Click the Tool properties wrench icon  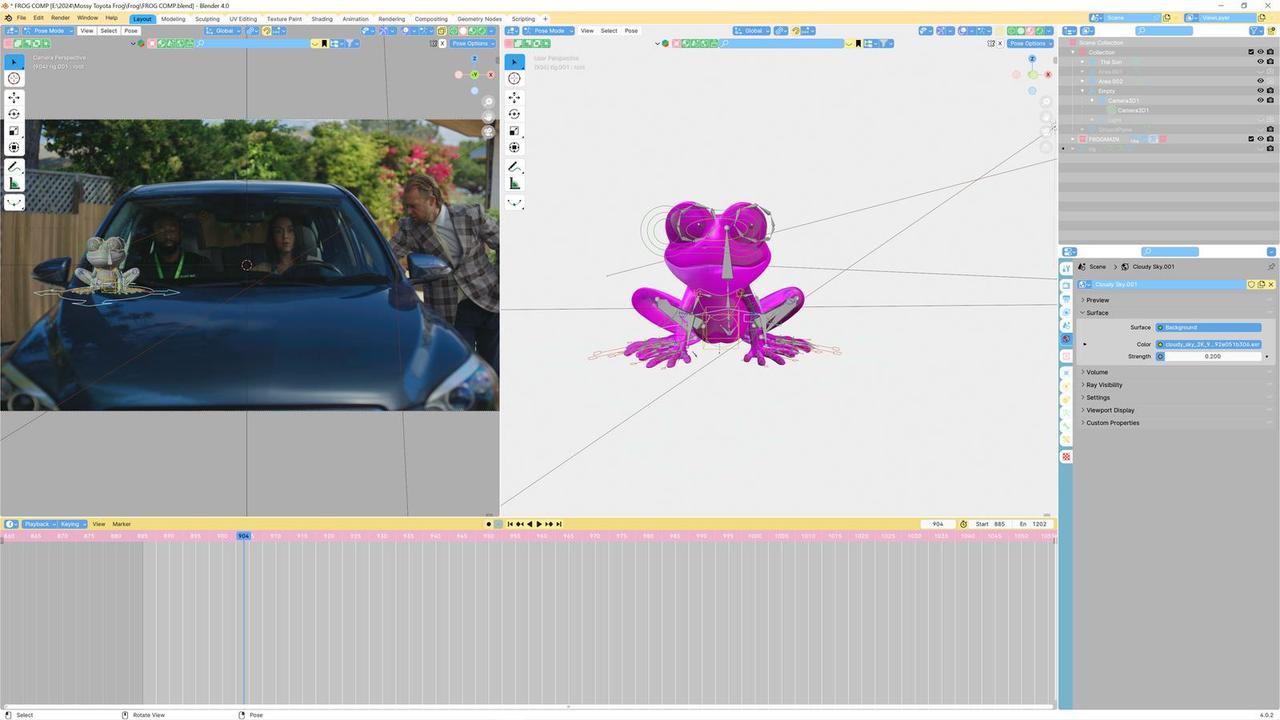coord(1066,268)
